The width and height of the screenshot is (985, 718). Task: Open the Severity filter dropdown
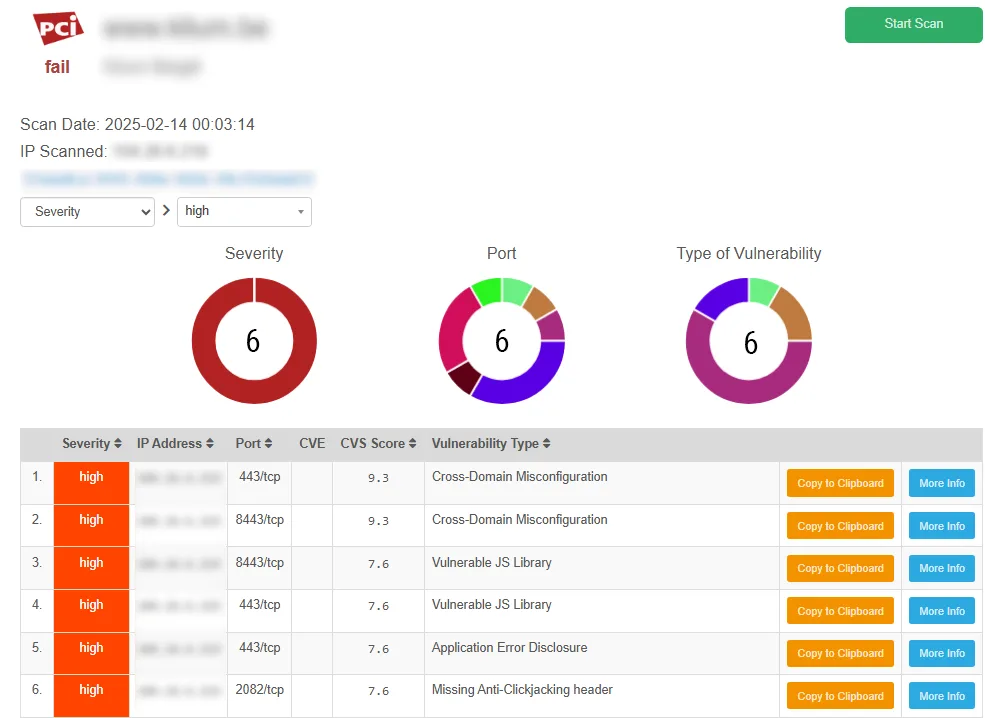coord(87,212)
